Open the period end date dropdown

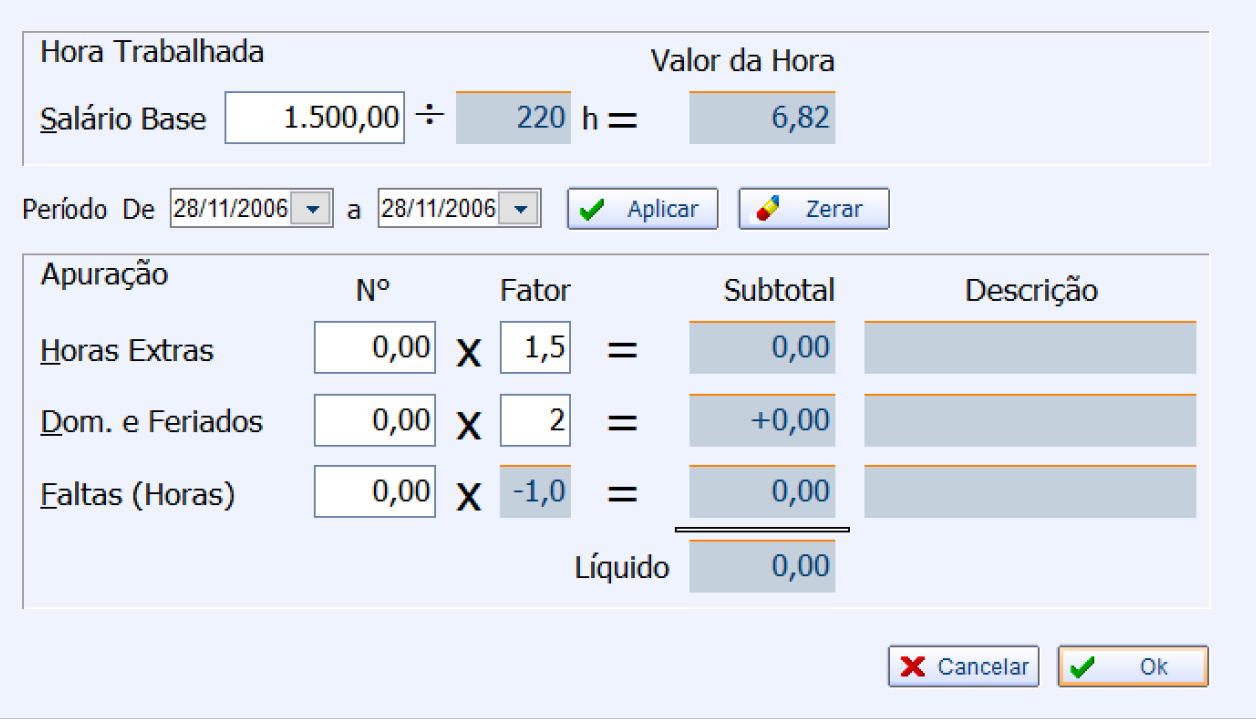point(522,209)
